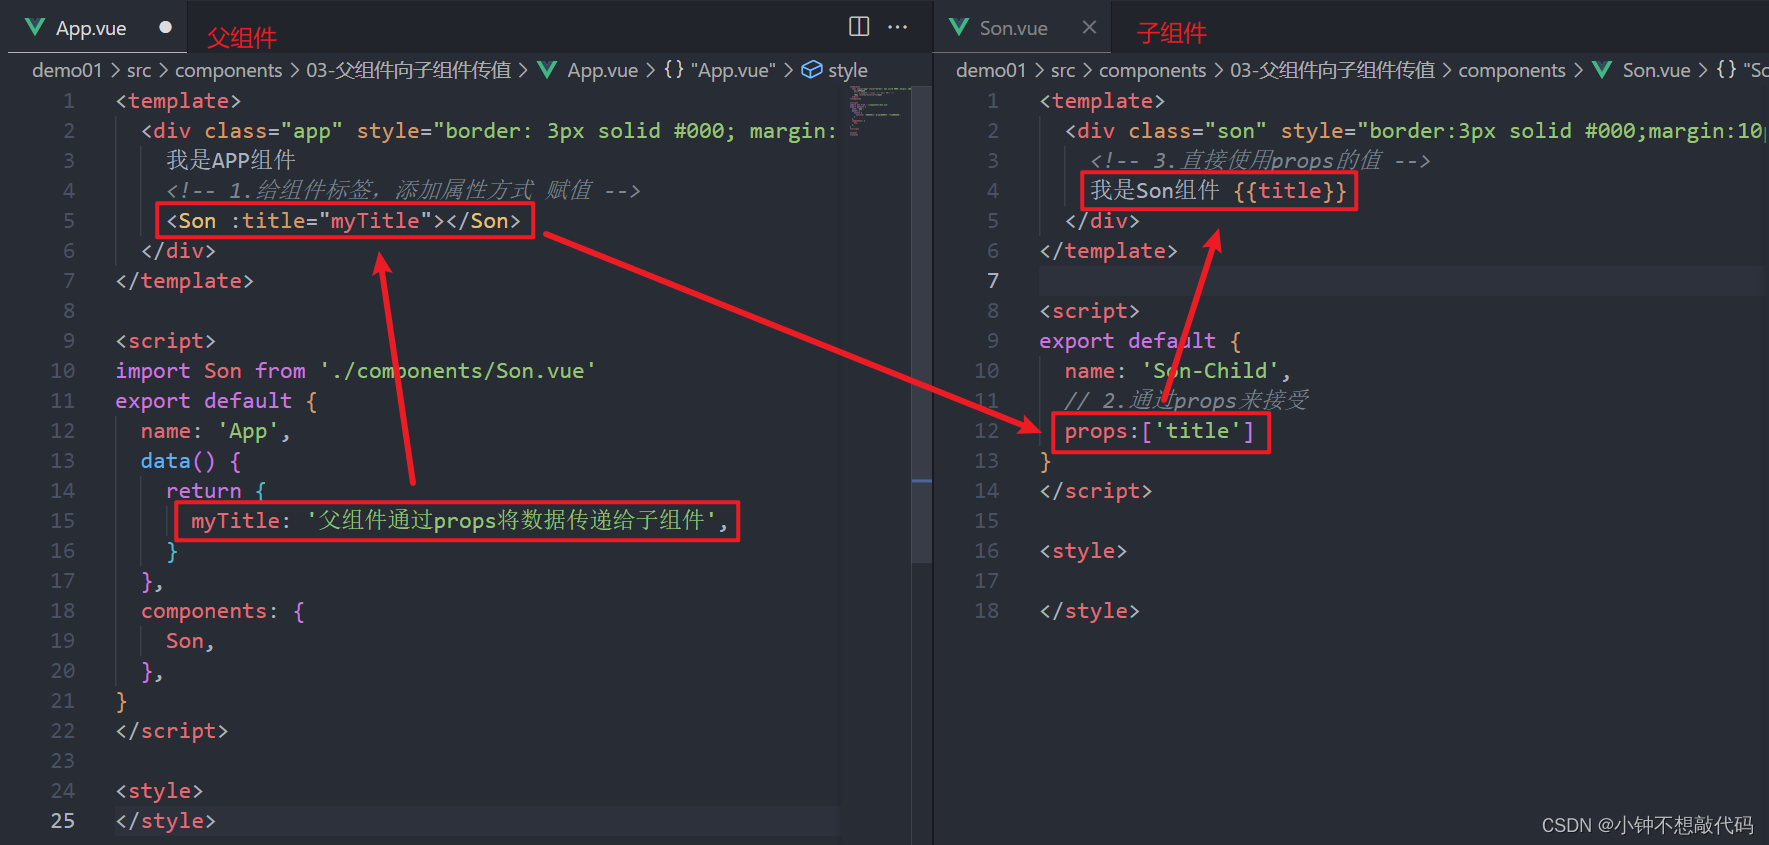1769x845 pixels.
Task: Click <div class="son"> line in Son.vue
Action: (x=1414, y=130)
